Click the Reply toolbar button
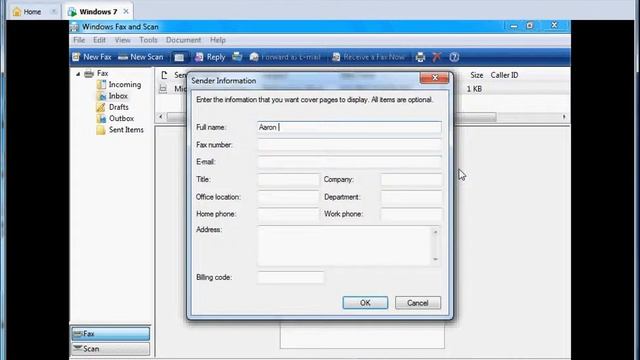 coord(210,57)
